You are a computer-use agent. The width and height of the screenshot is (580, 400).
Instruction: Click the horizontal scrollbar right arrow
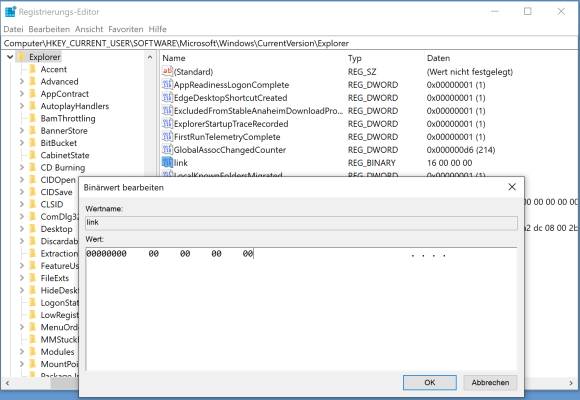[572, 383]
